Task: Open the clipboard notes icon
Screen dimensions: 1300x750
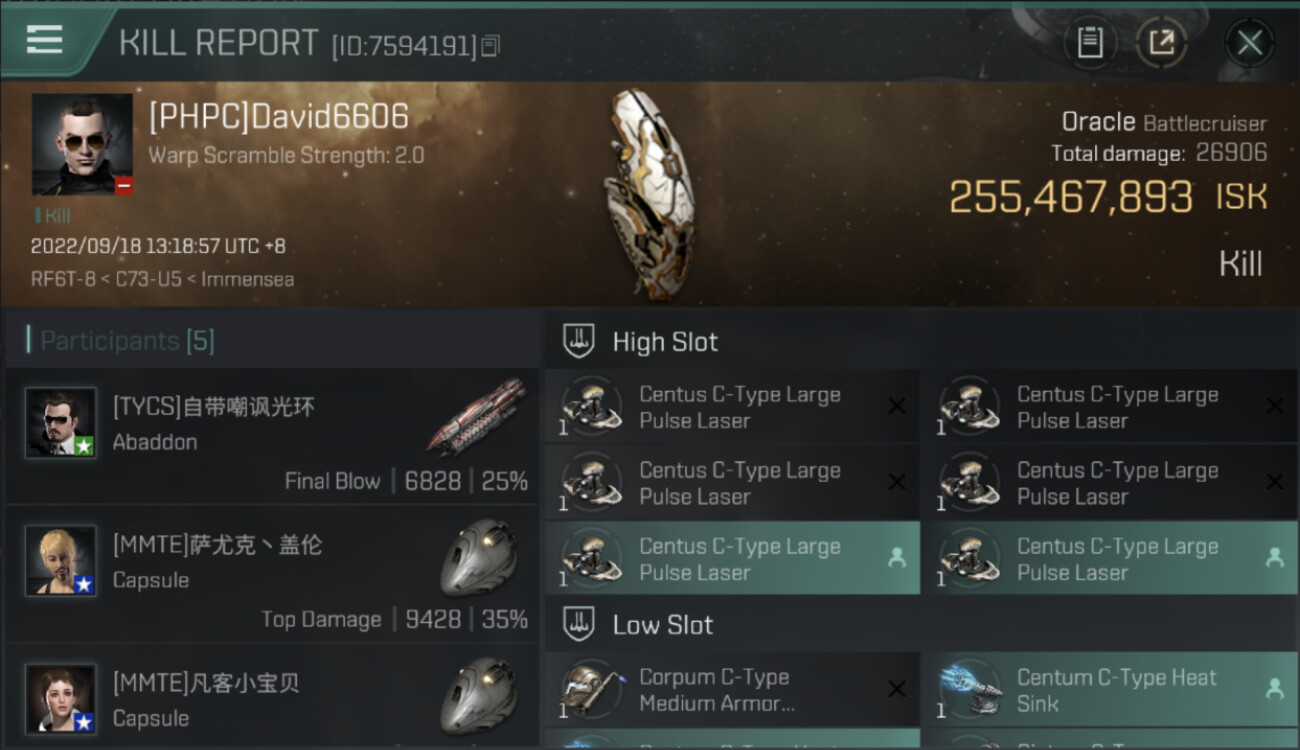Action: click(1090, 42)
